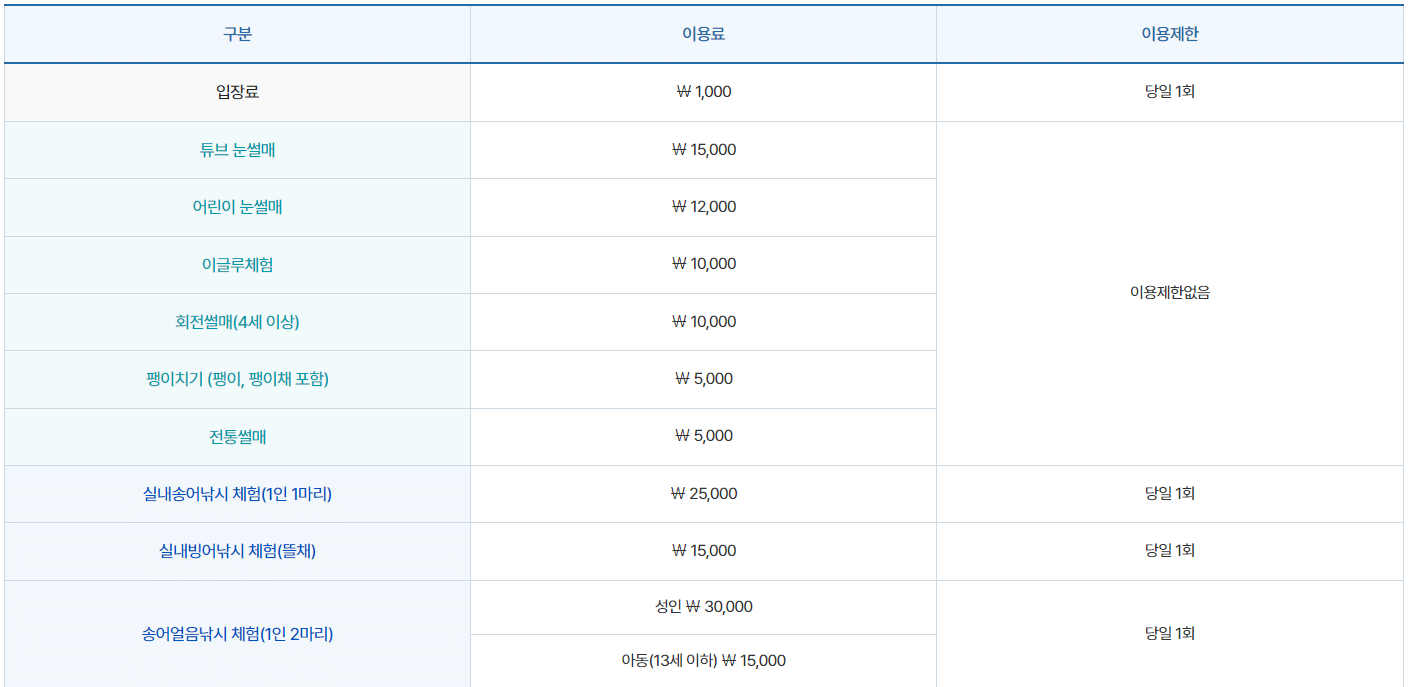Click the 회전썰매(4세 이상) link
This screenshot has width=1410, height=687.
tap(235, 321)
